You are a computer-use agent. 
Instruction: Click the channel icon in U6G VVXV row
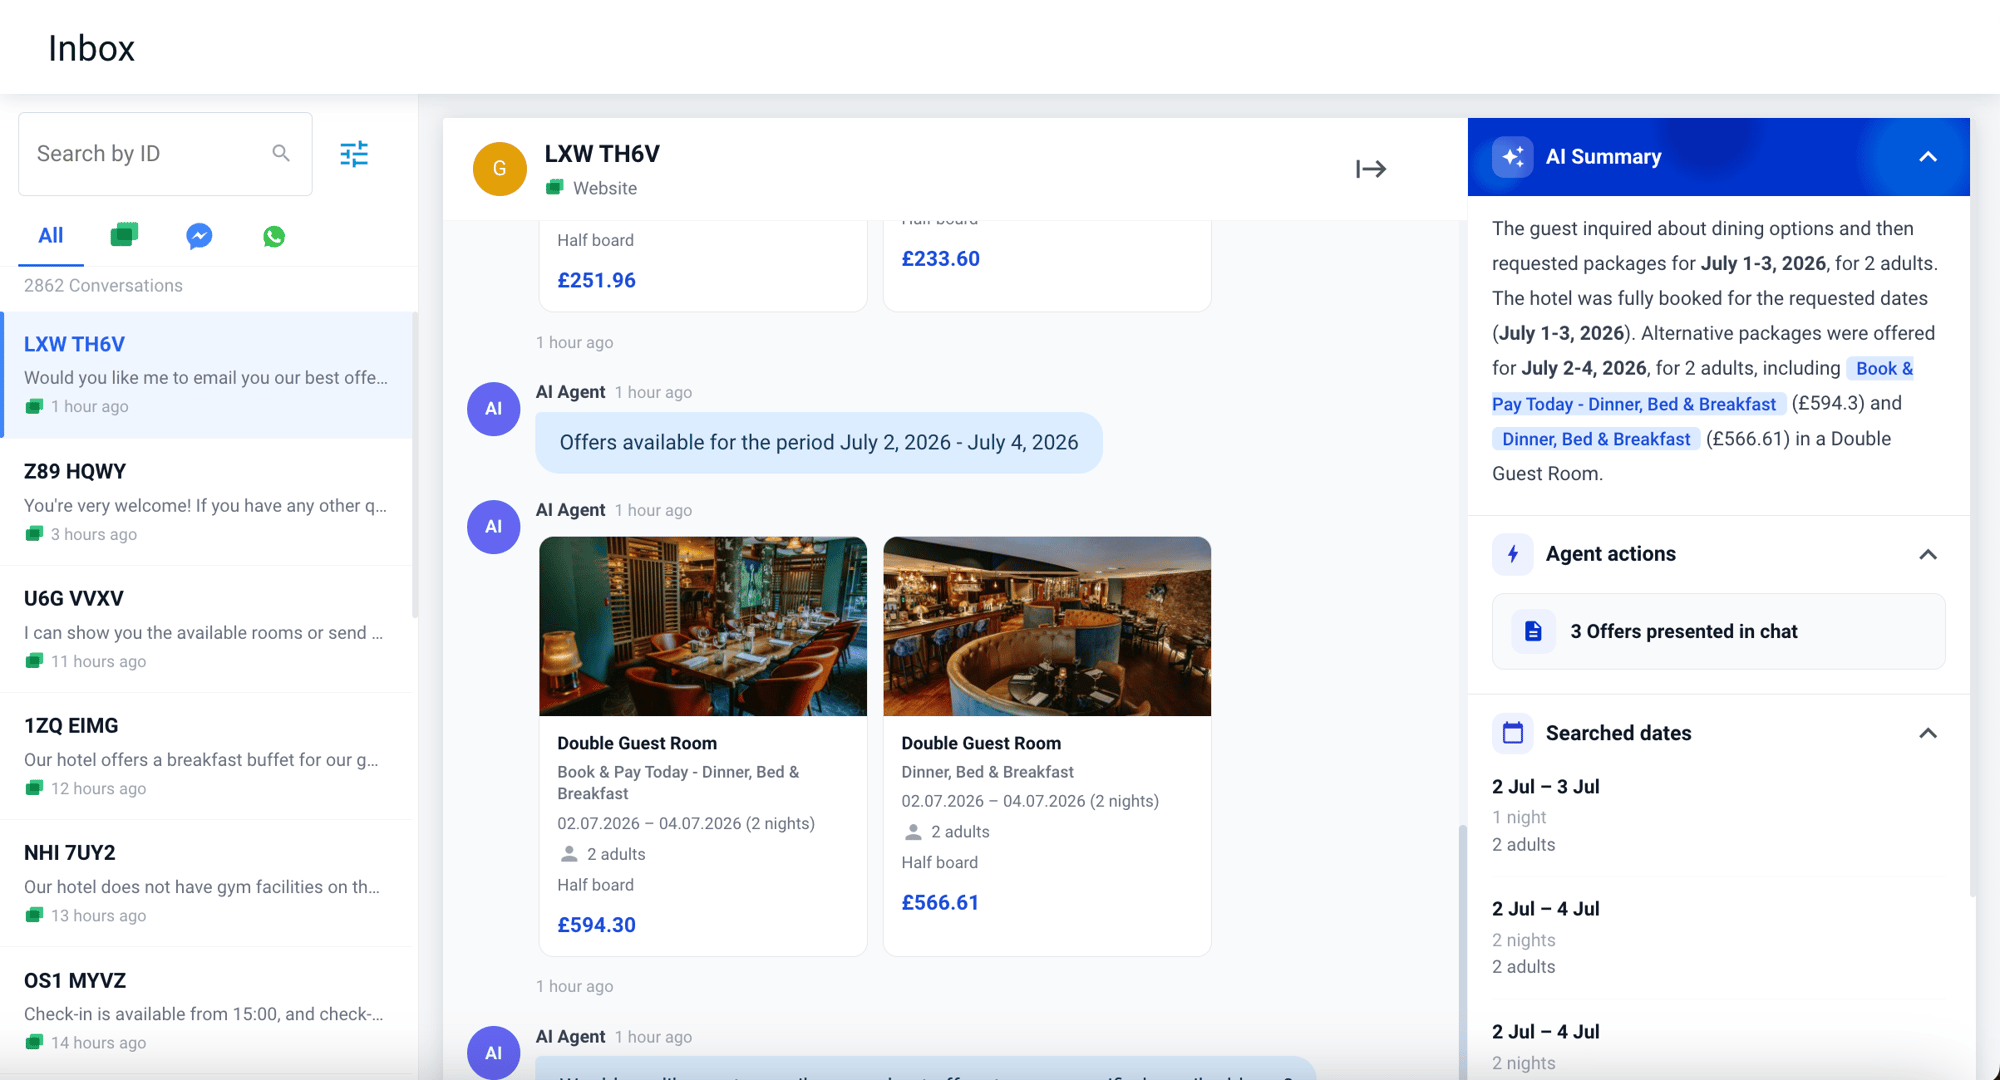tap(34, 661)
